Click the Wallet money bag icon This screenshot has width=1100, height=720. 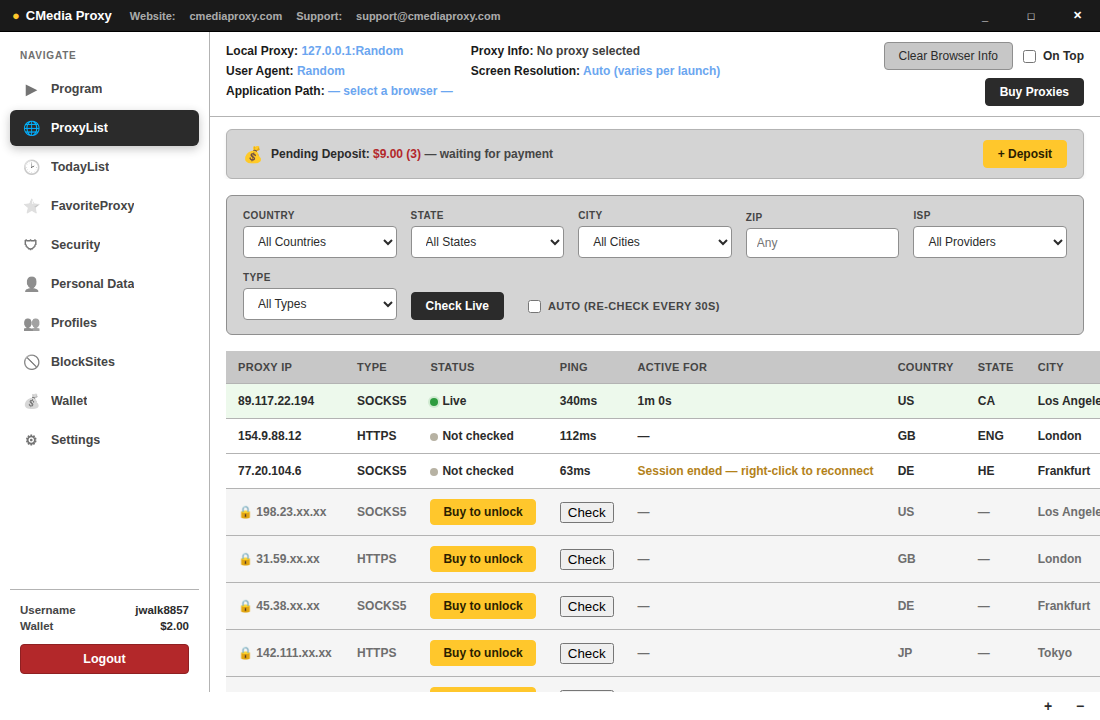pyautogui.click(x=32, y=401)
